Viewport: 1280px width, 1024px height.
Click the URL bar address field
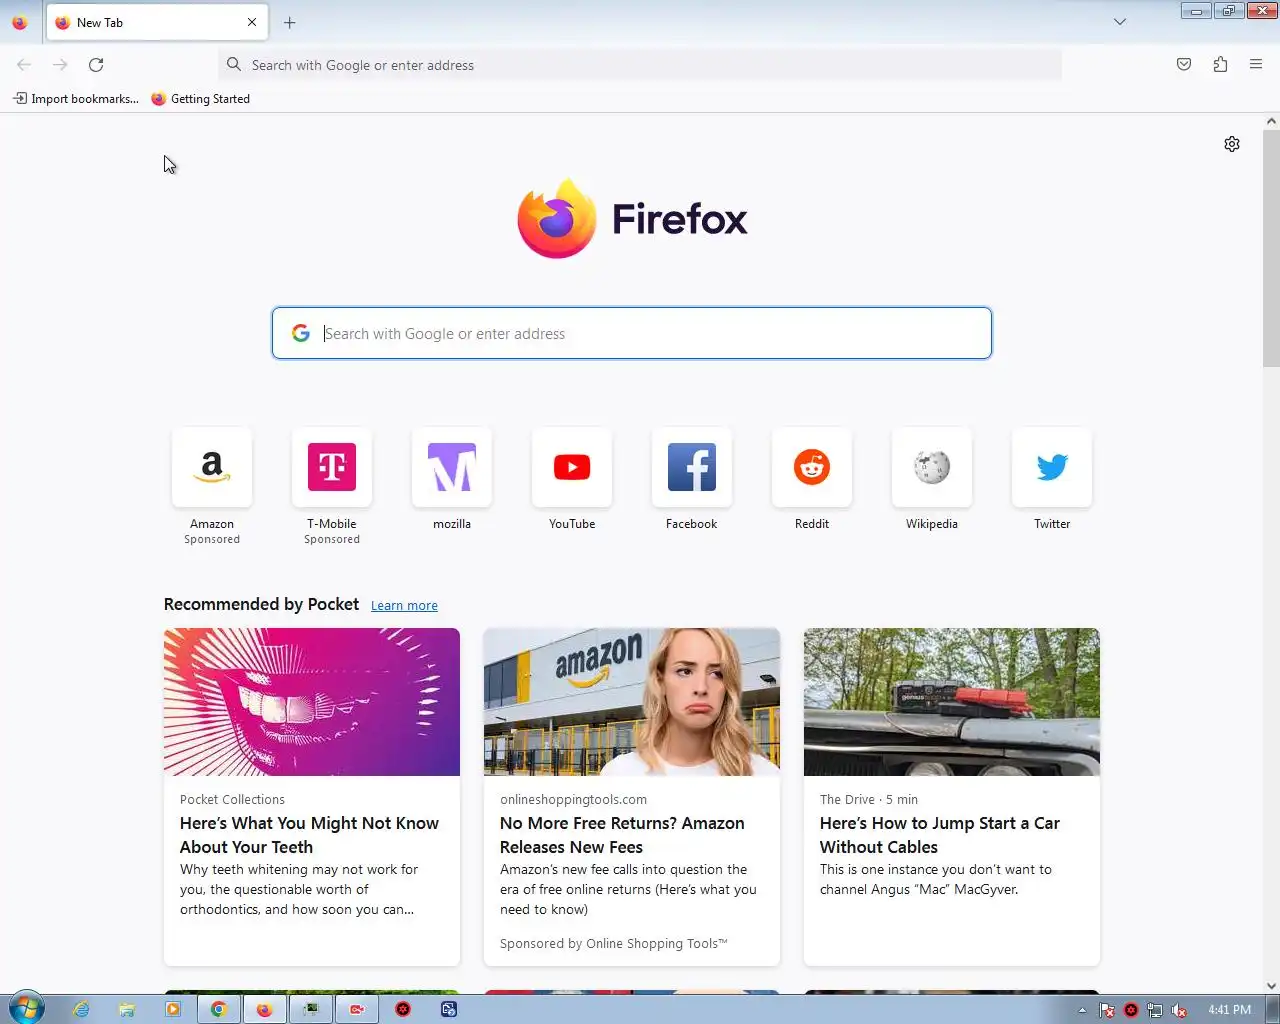(640, 65)
